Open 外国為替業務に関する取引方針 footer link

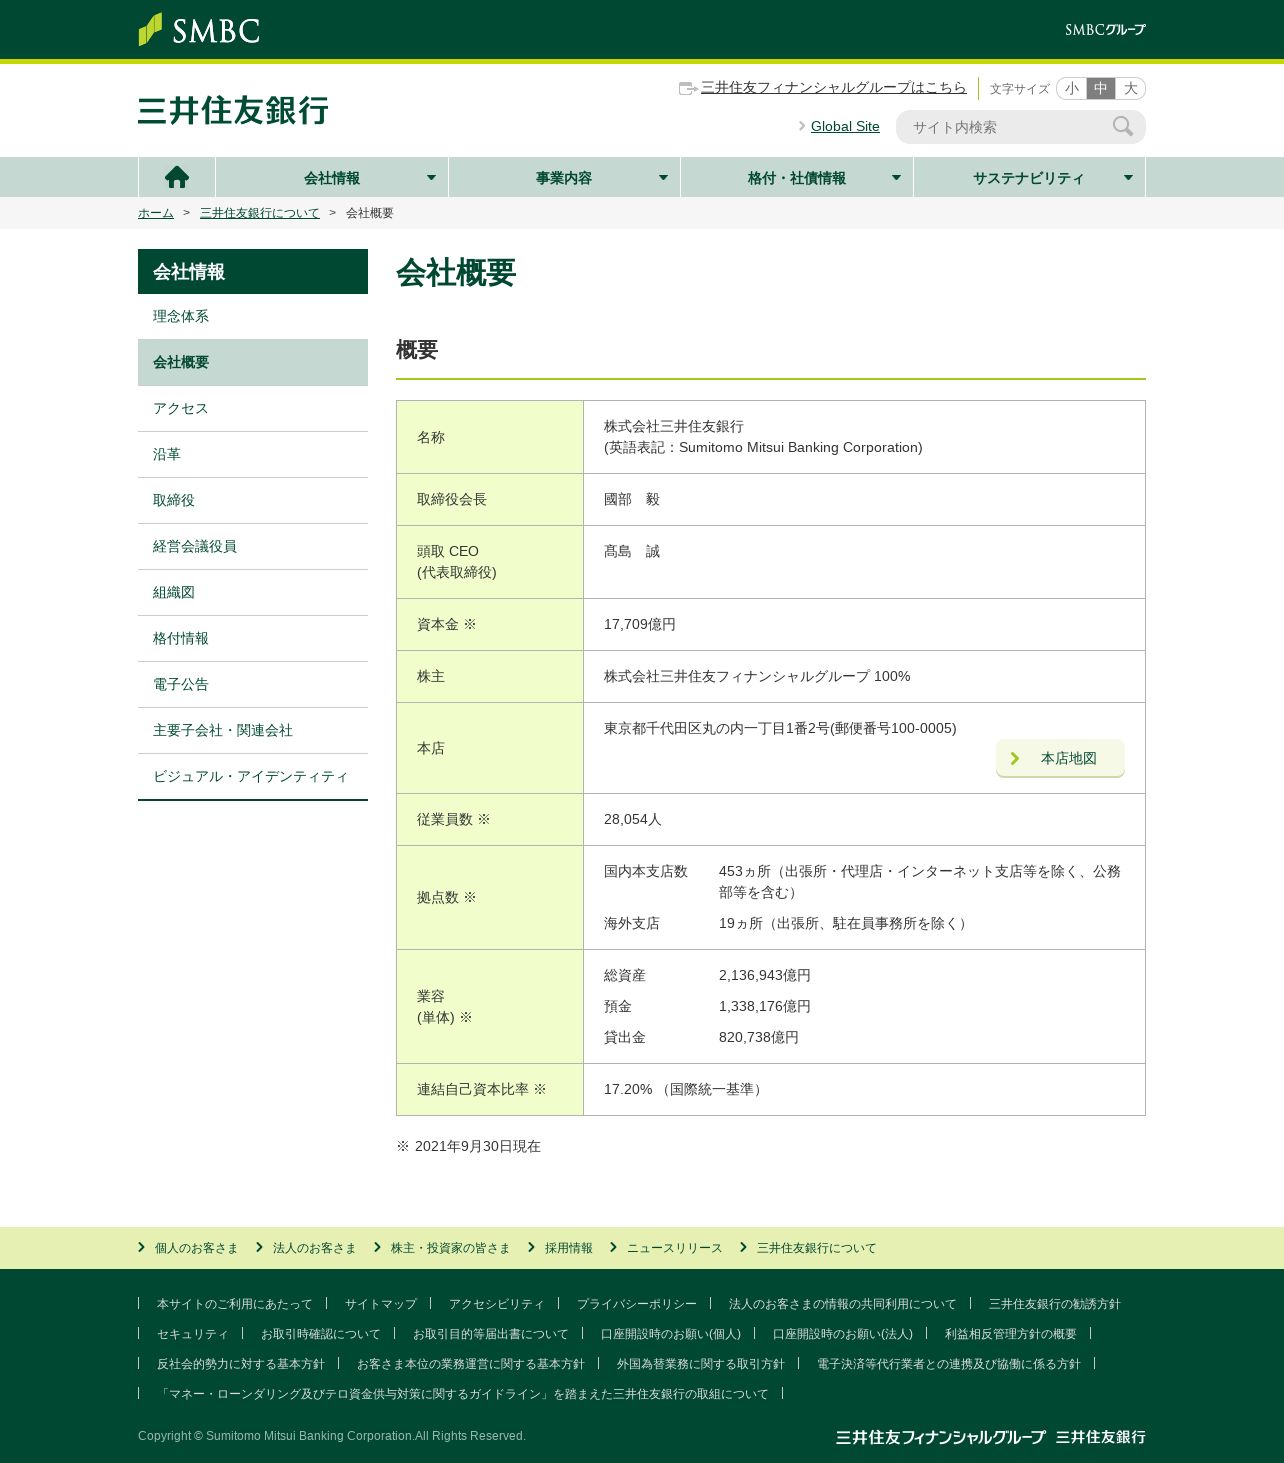[700, 1364]
